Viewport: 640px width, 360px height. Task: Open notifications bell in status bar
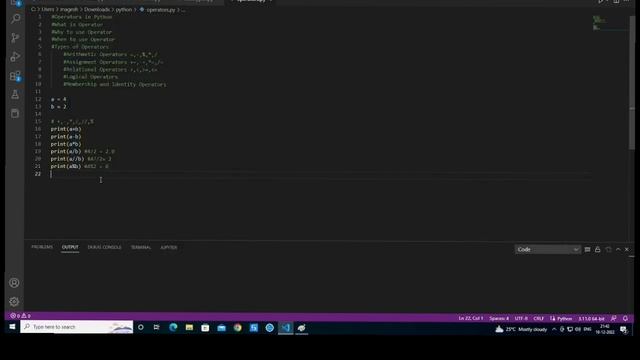(x=625, y=318)
